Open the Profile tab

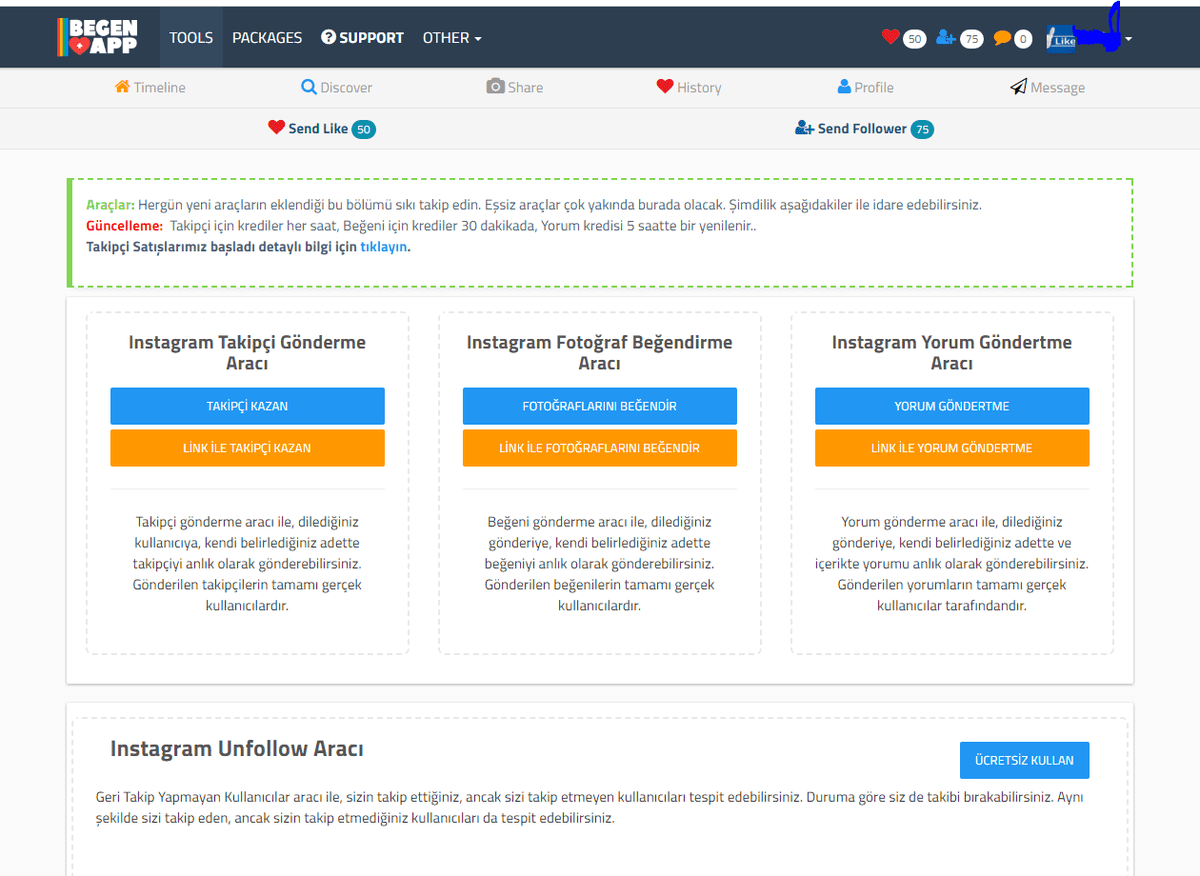866,88
